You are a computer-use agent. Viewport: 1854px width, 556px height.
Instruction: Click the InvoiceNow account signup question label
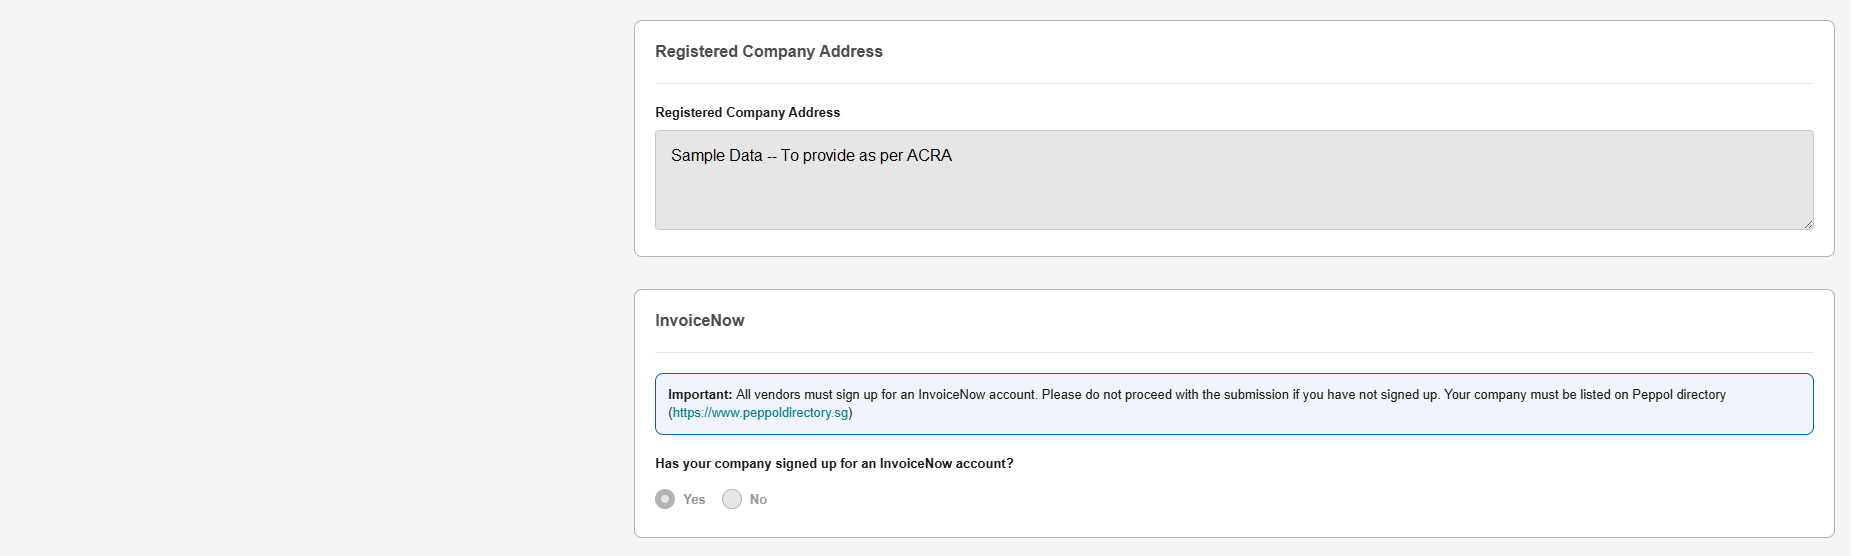[x=834, y=464]
